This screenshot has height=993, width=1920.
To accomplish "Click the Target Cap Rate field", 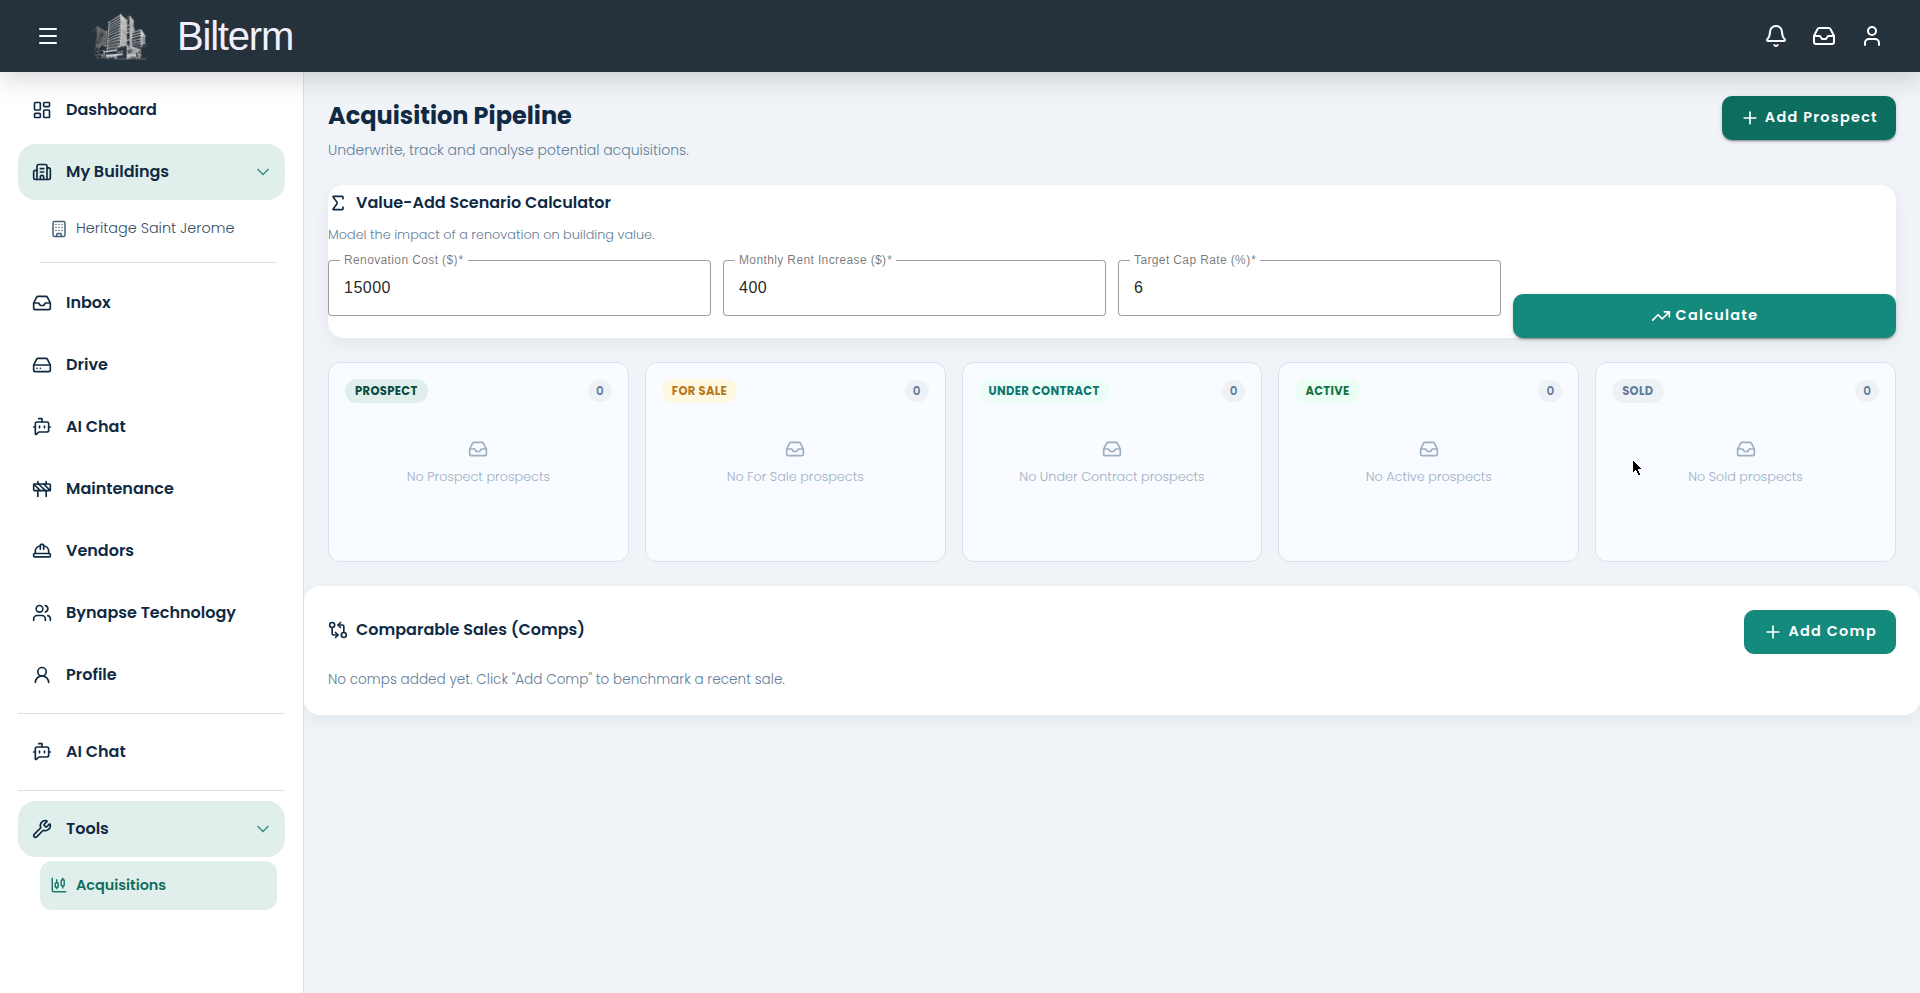I will 1309,288.
